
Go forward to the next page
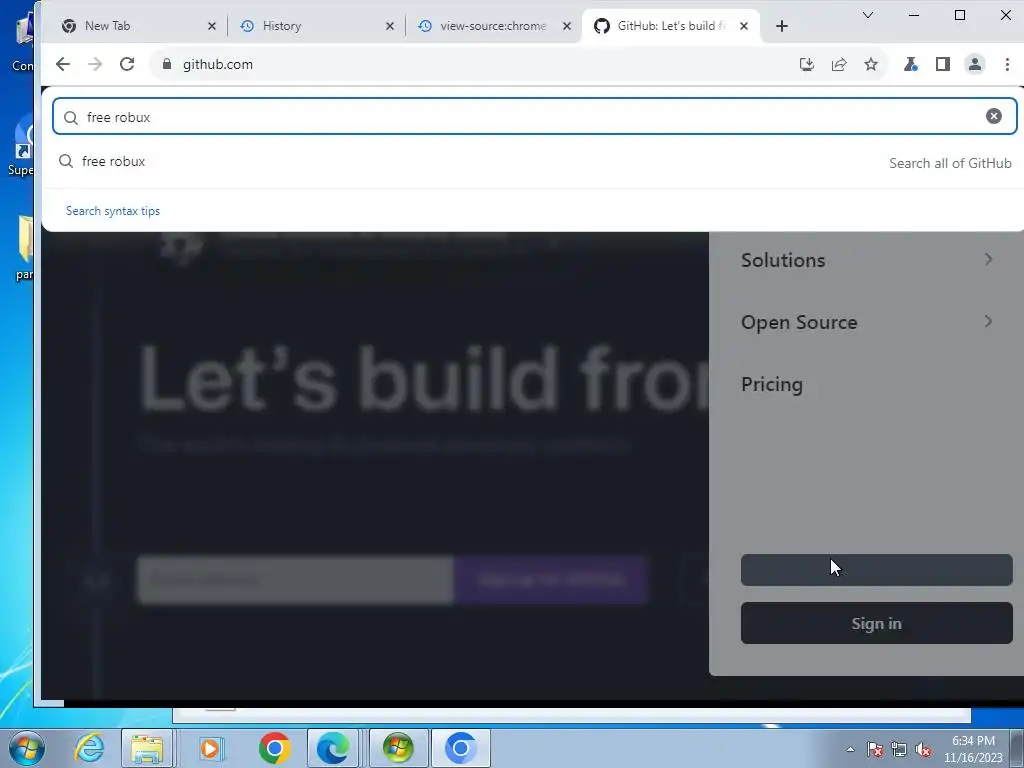point(95,64)
